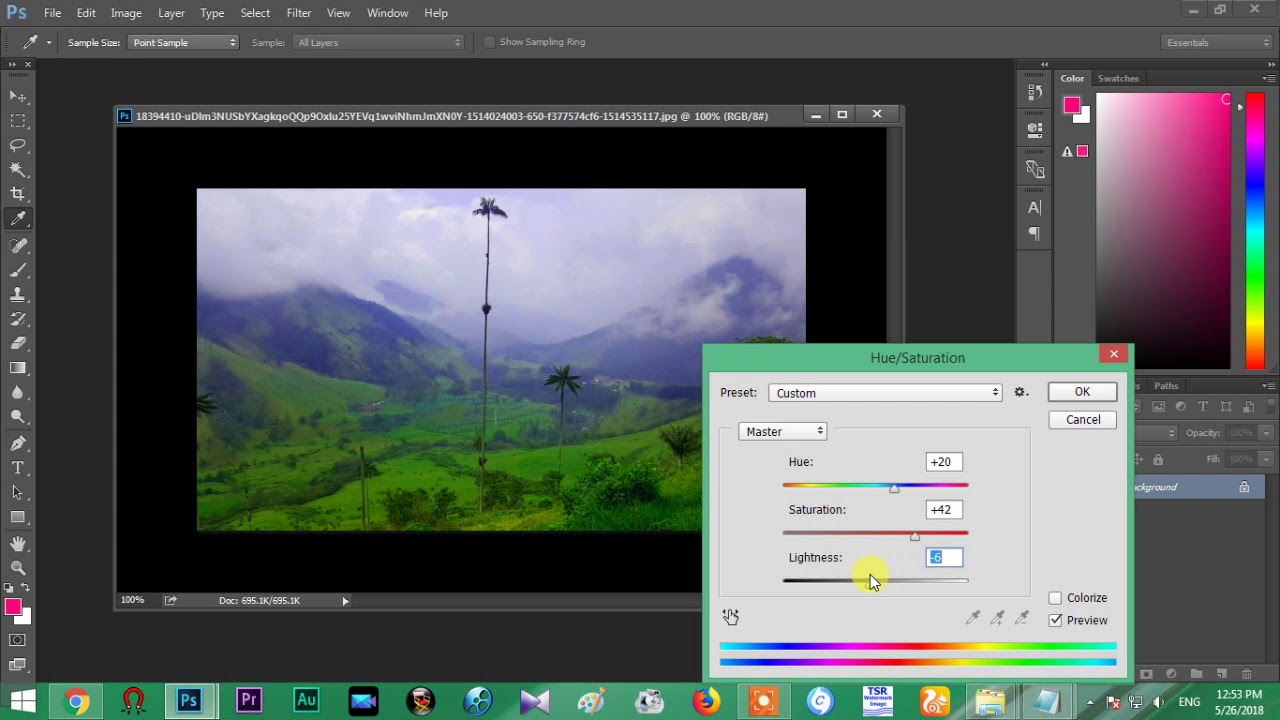
Task: Open the Paragraph panel icon
Action: (1035, 234)
